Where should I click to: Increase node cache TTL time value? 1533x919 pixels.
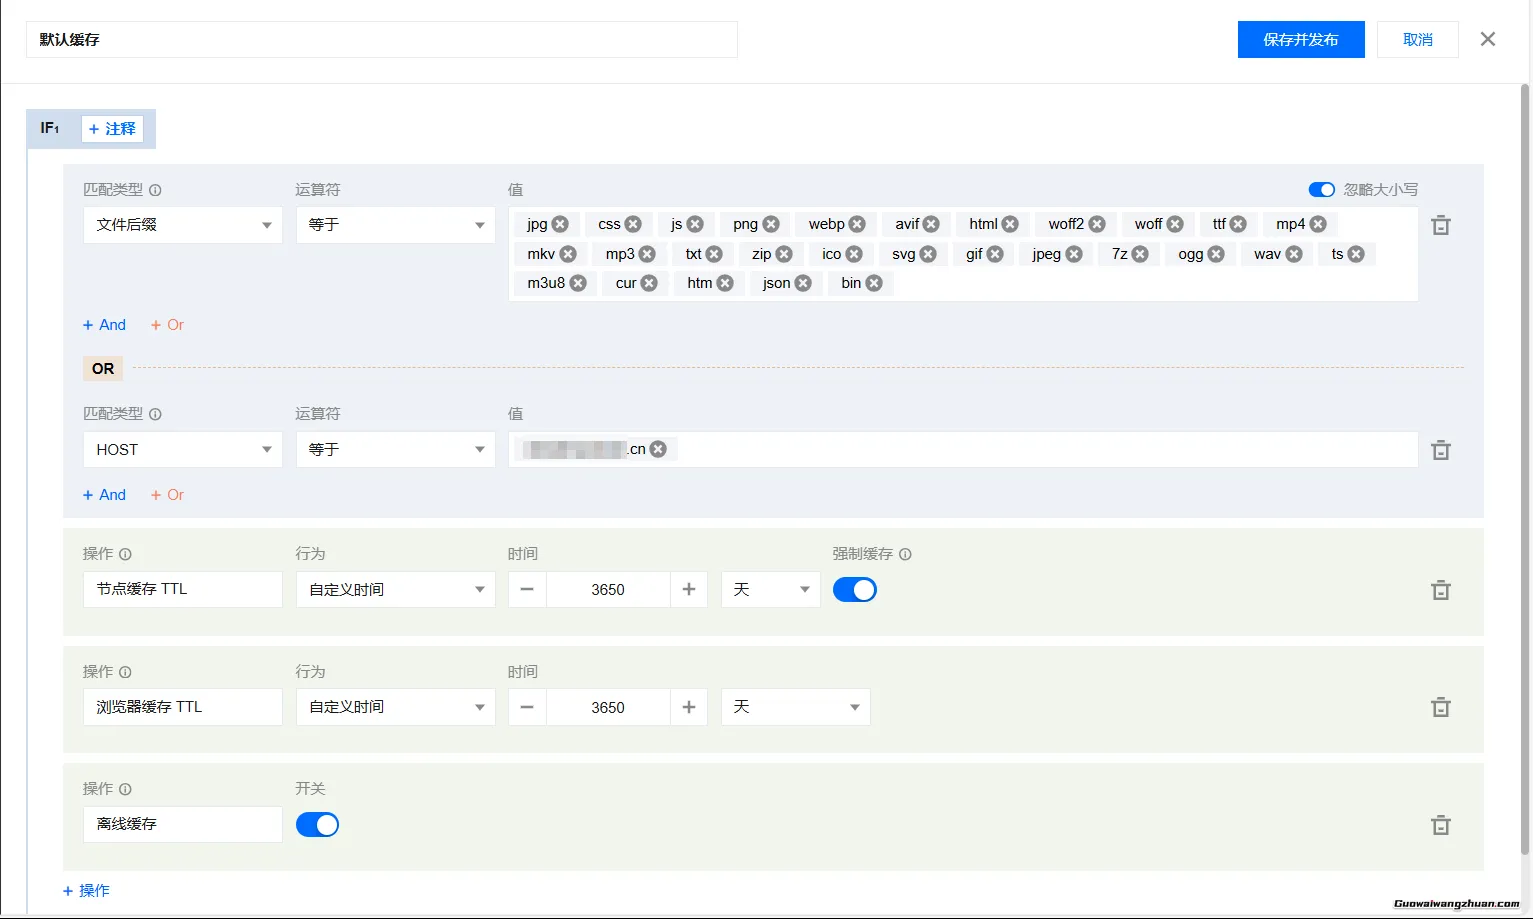(x=688, y=590)
